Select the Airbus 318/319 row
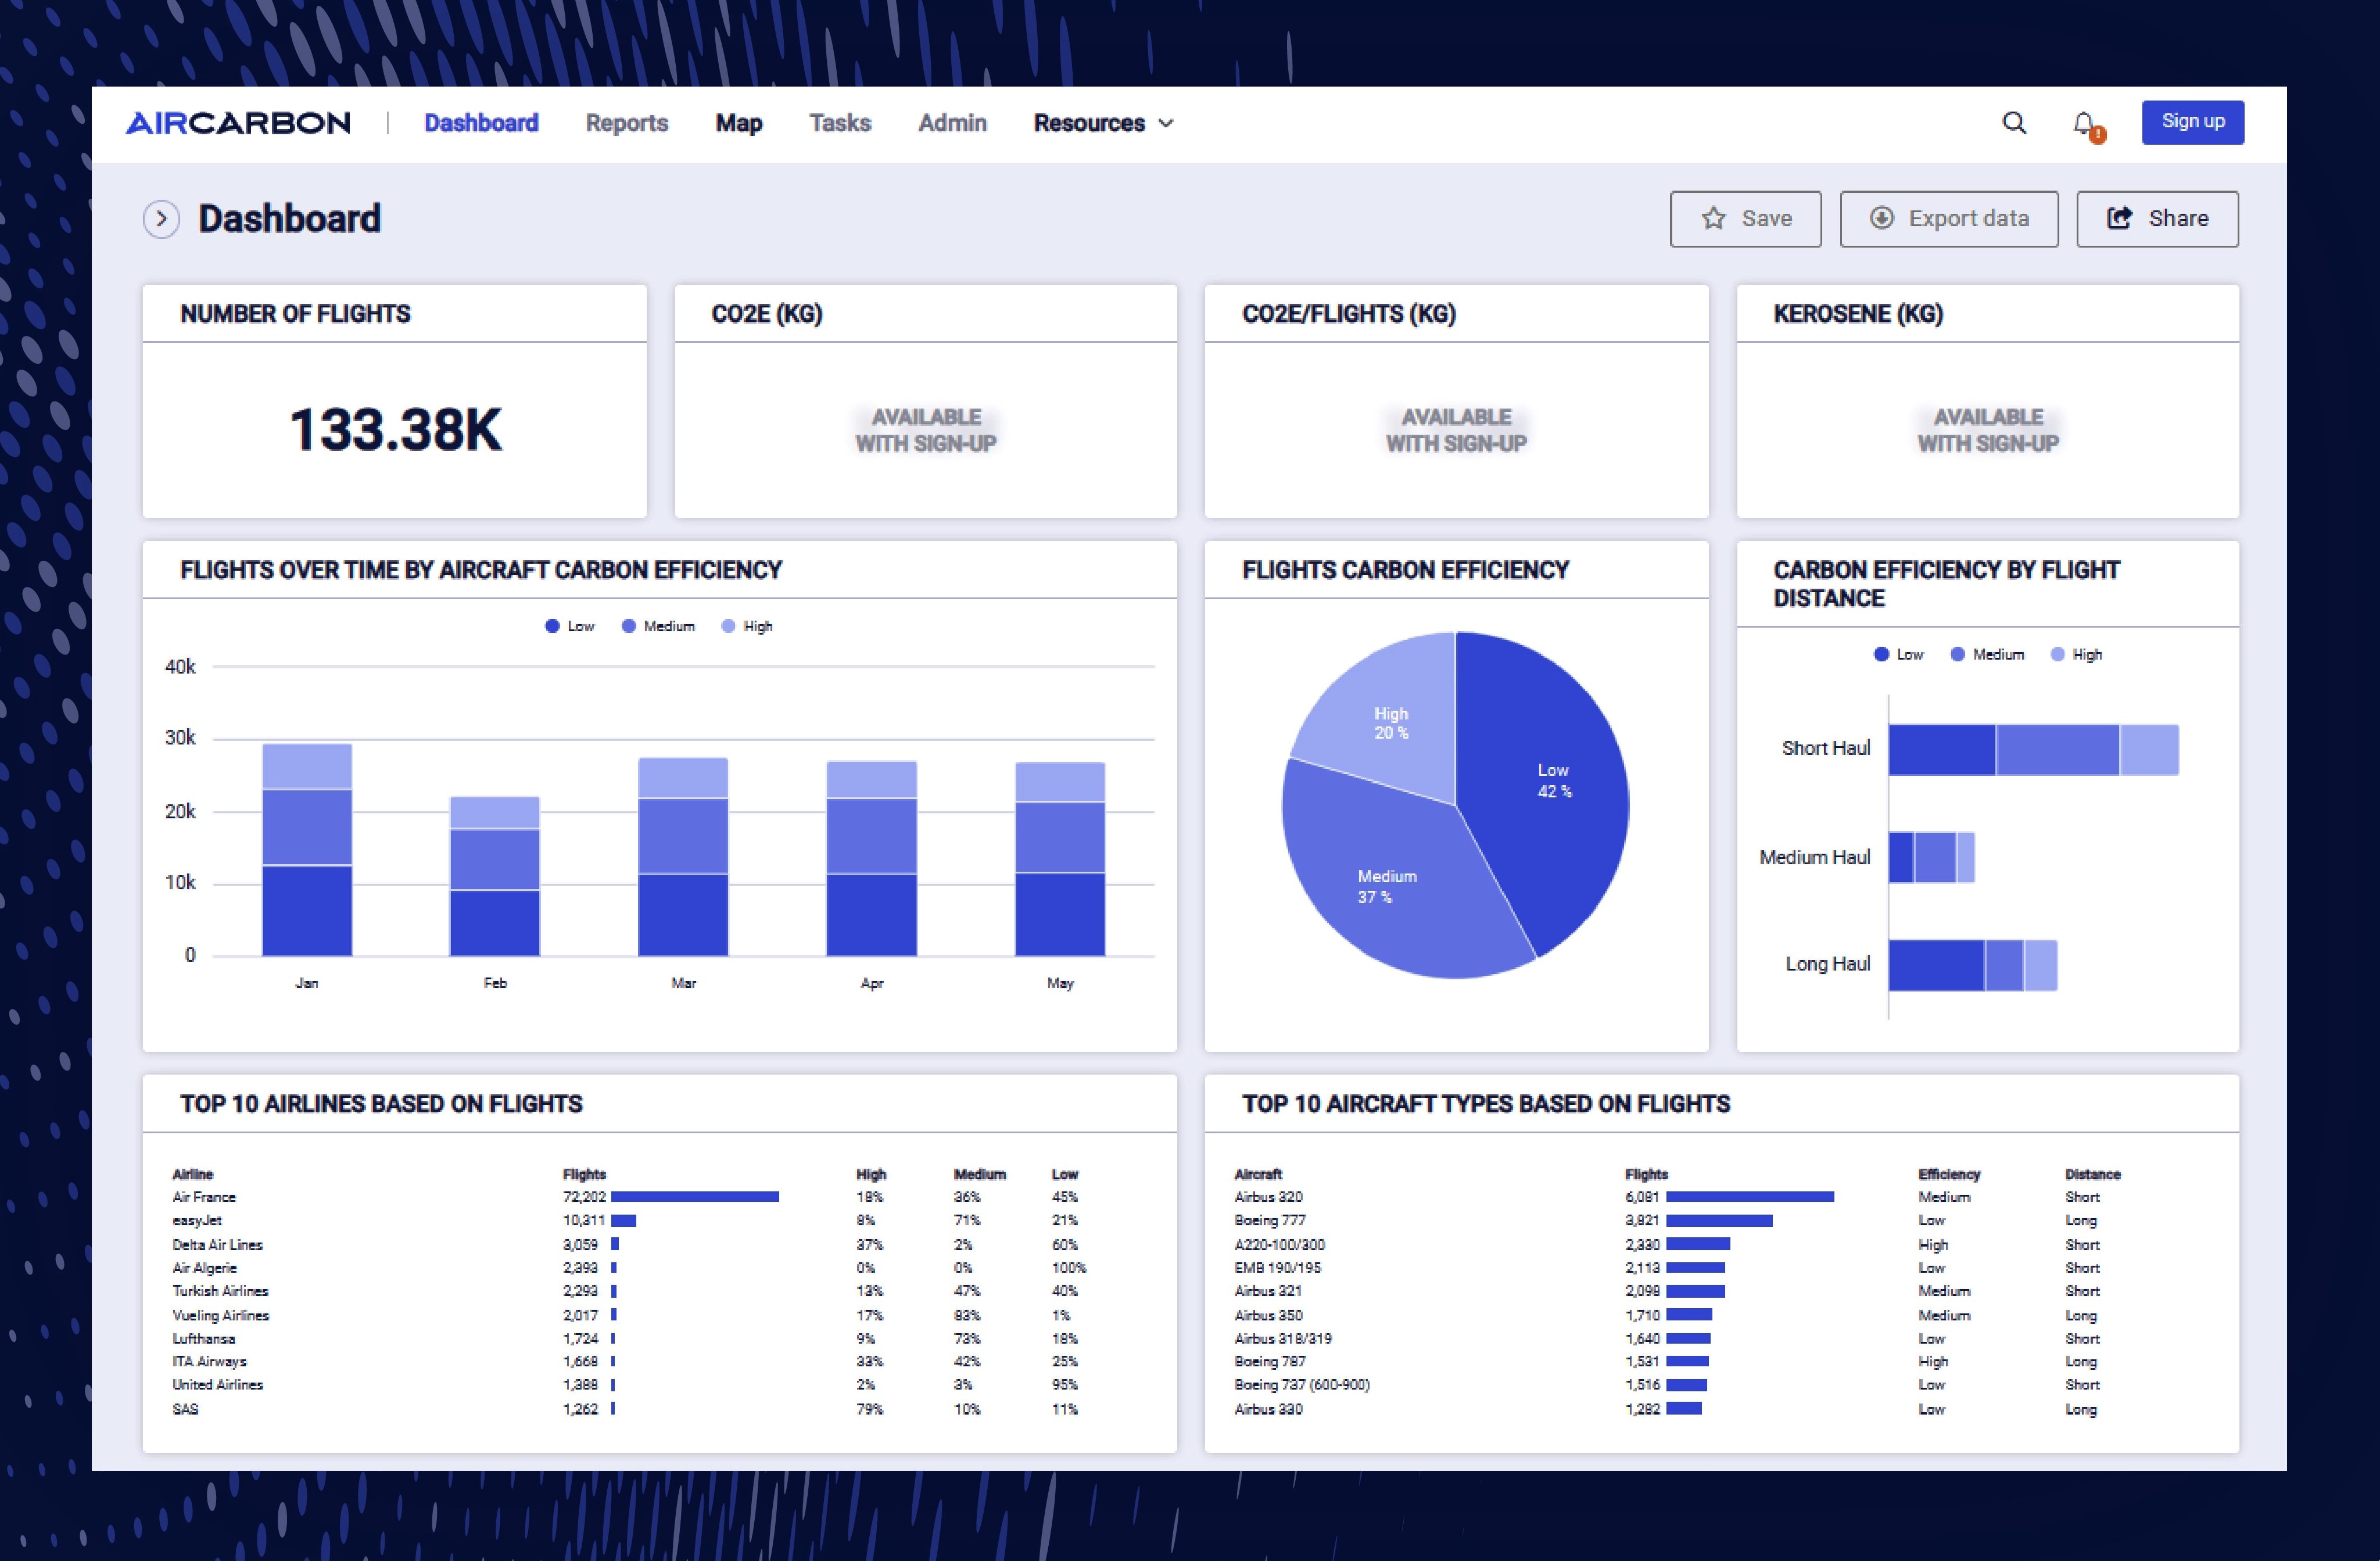 pos(1678,1338)
